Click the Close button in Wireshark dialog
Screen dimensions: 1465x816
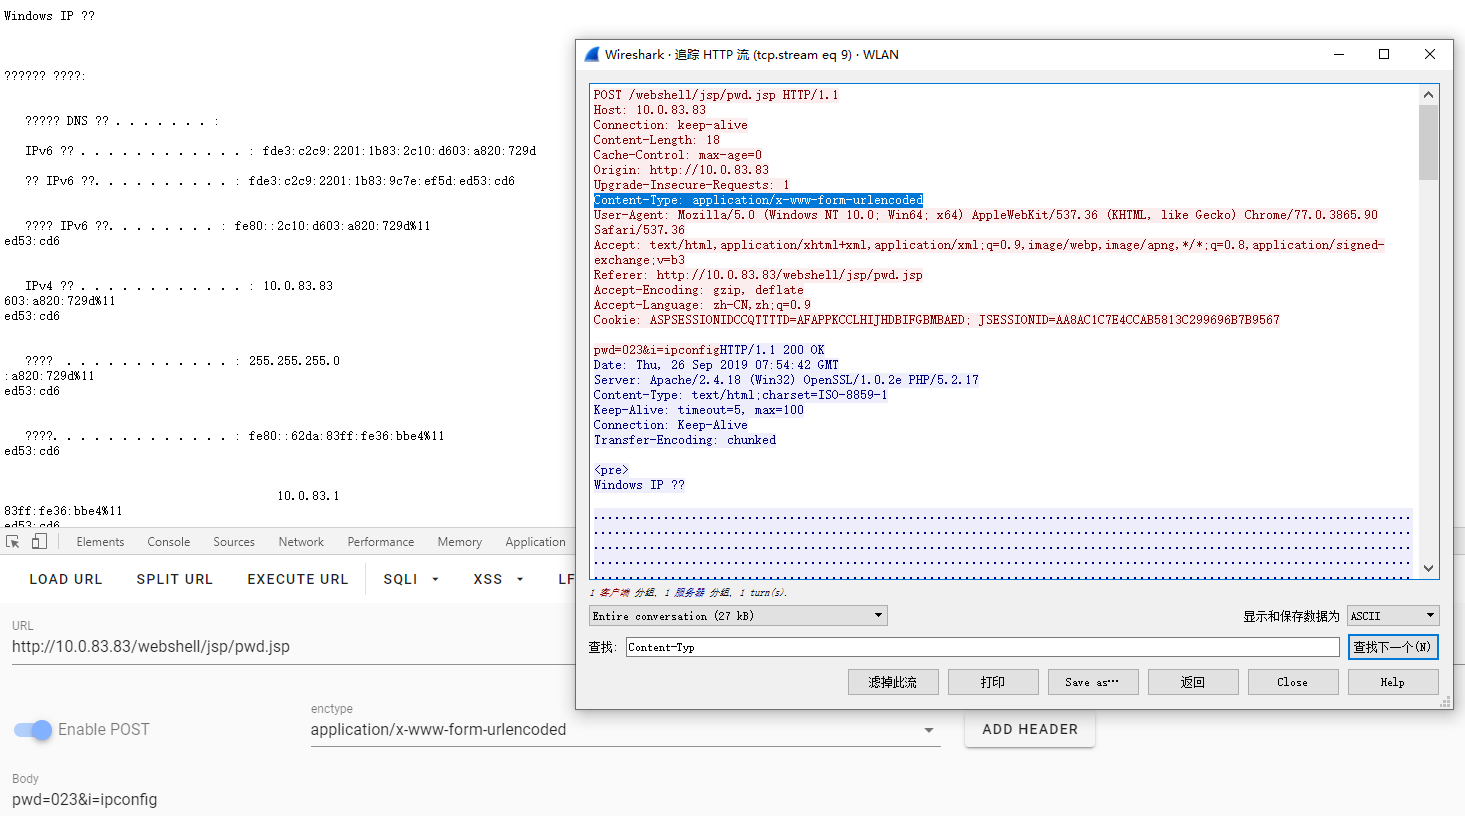pos(1293,682)
